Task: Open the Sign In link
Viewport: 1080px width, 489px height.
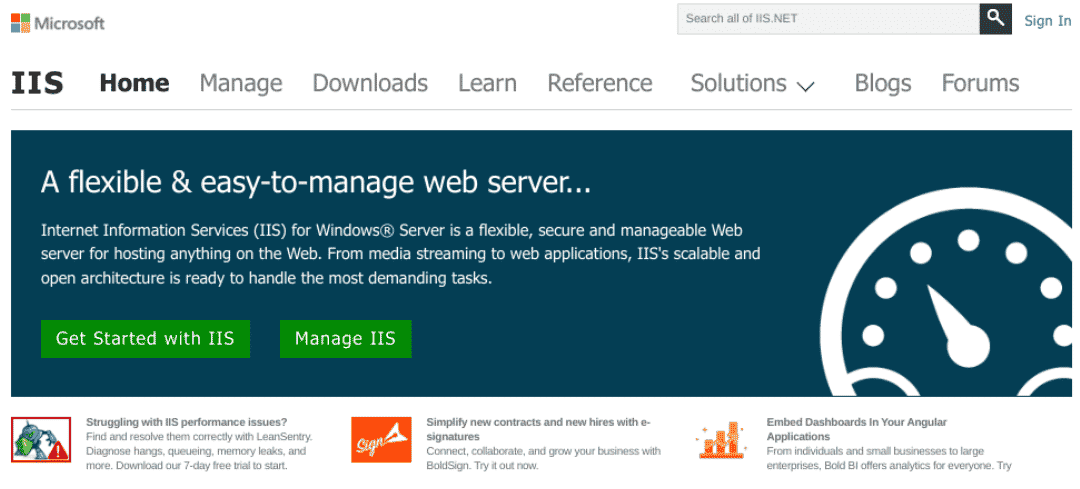Action: click(x=1048, y=21)
